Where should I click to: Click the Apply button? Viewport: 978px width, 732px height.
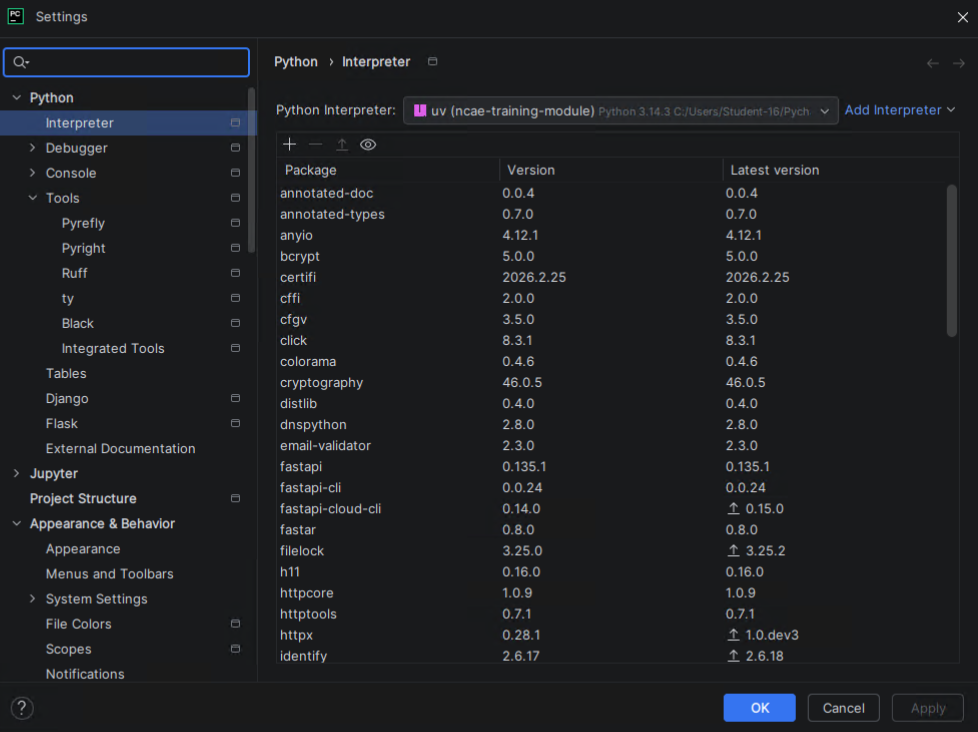(927, 708)
